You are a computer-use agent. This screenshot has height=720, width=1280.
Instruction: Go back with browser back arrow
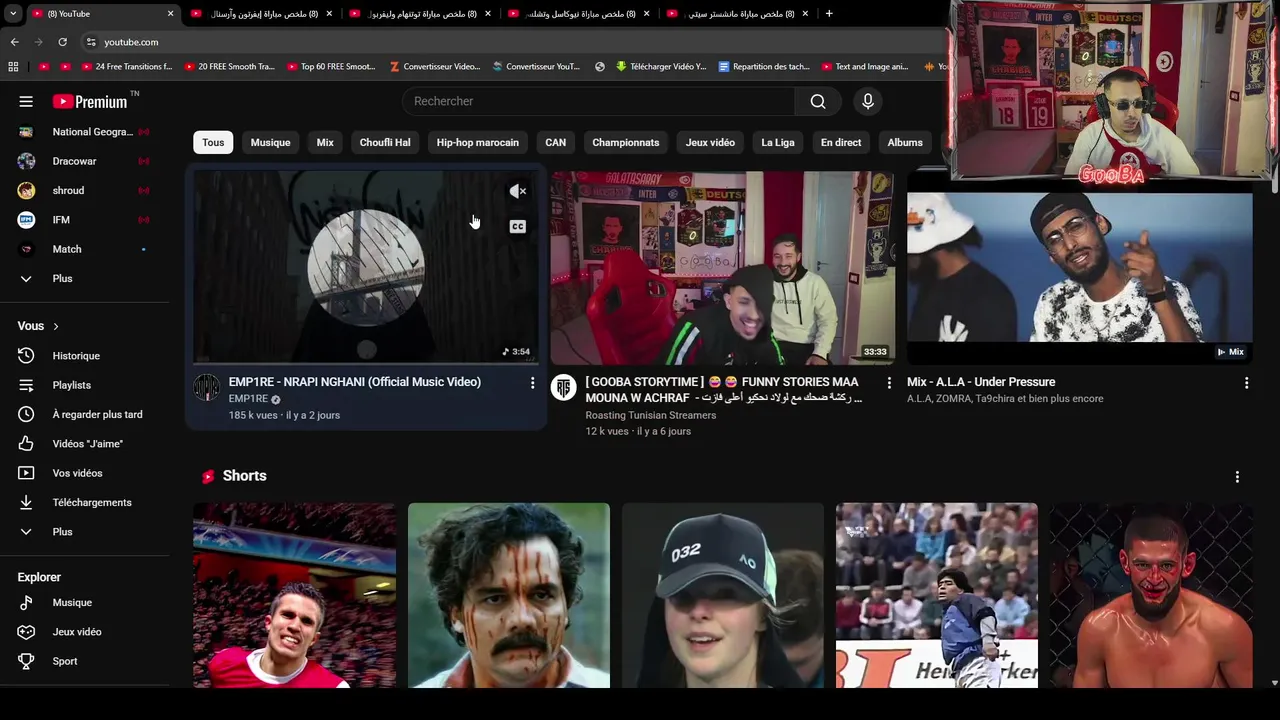pos(14,42)
